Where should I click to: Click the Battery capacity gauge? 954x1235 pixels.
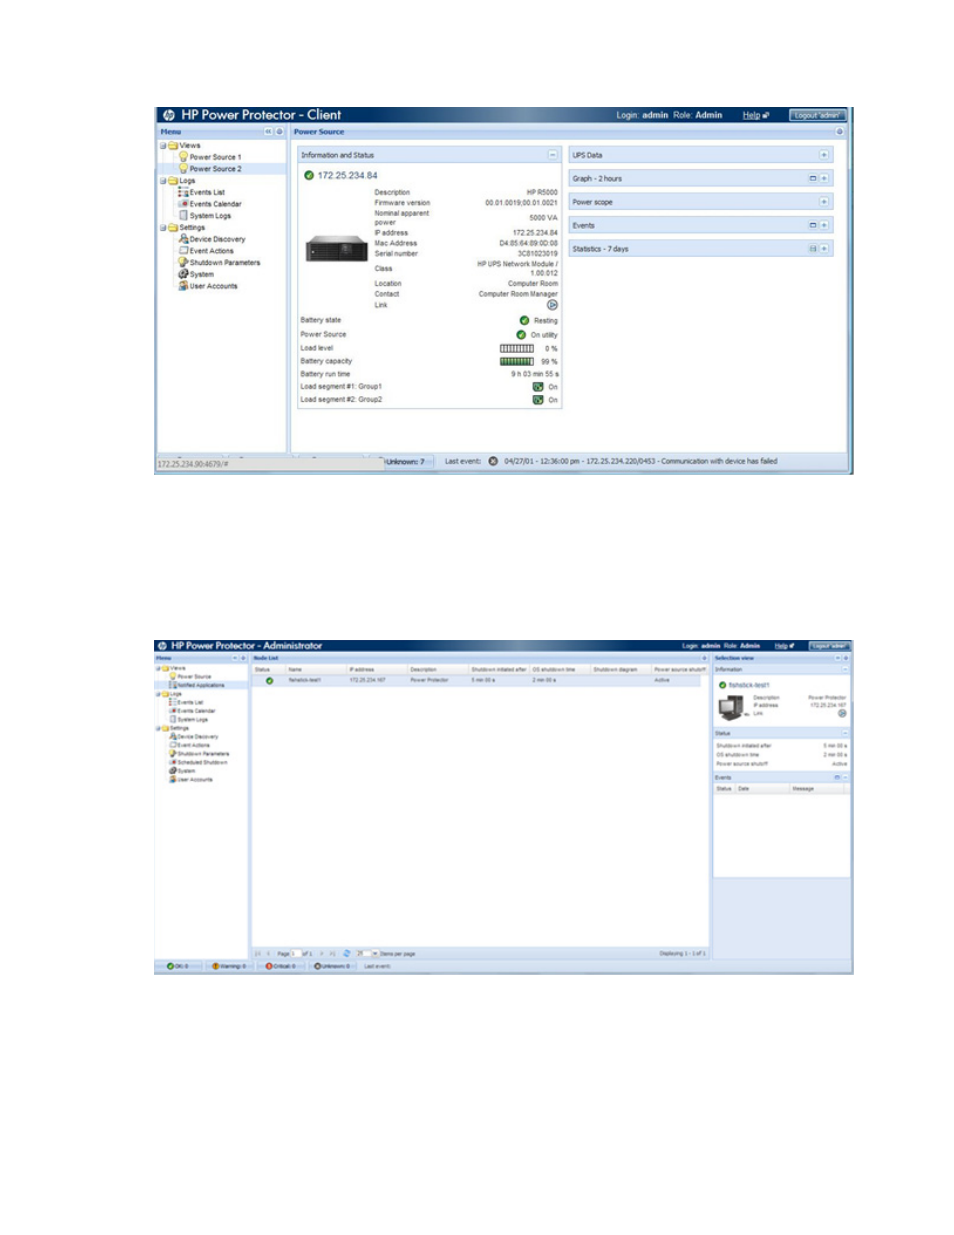point(517,361)
